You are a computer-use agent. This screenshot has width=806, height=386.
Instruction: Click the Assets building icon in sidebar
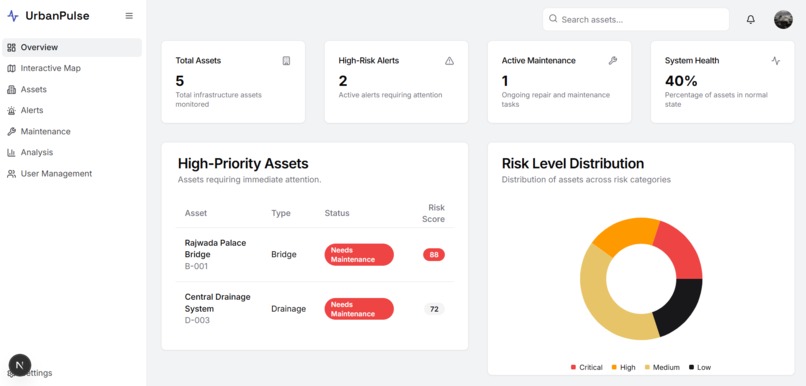point(11,89)
